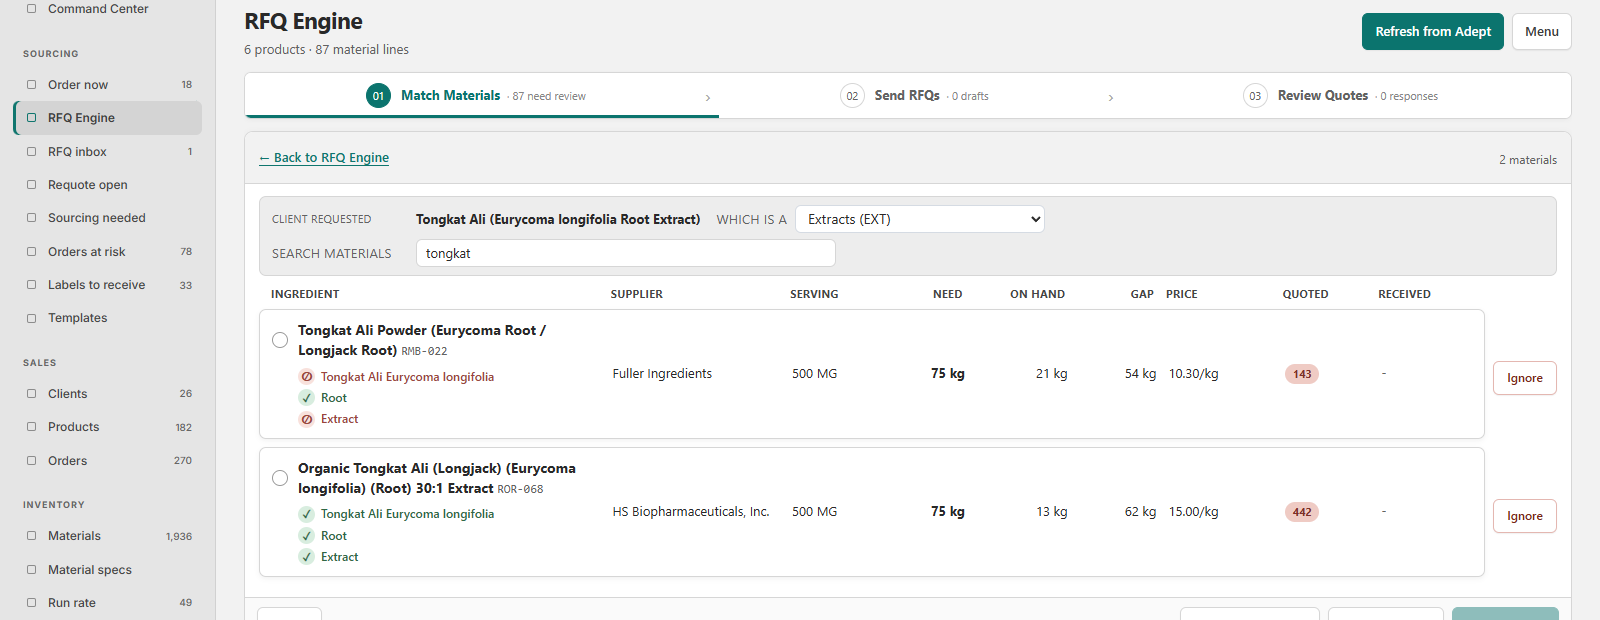Image resolution: width=1600 pixels, height=620 pixels.
Task: Click the quoted badge showing 442
Action: point(1302,512)
